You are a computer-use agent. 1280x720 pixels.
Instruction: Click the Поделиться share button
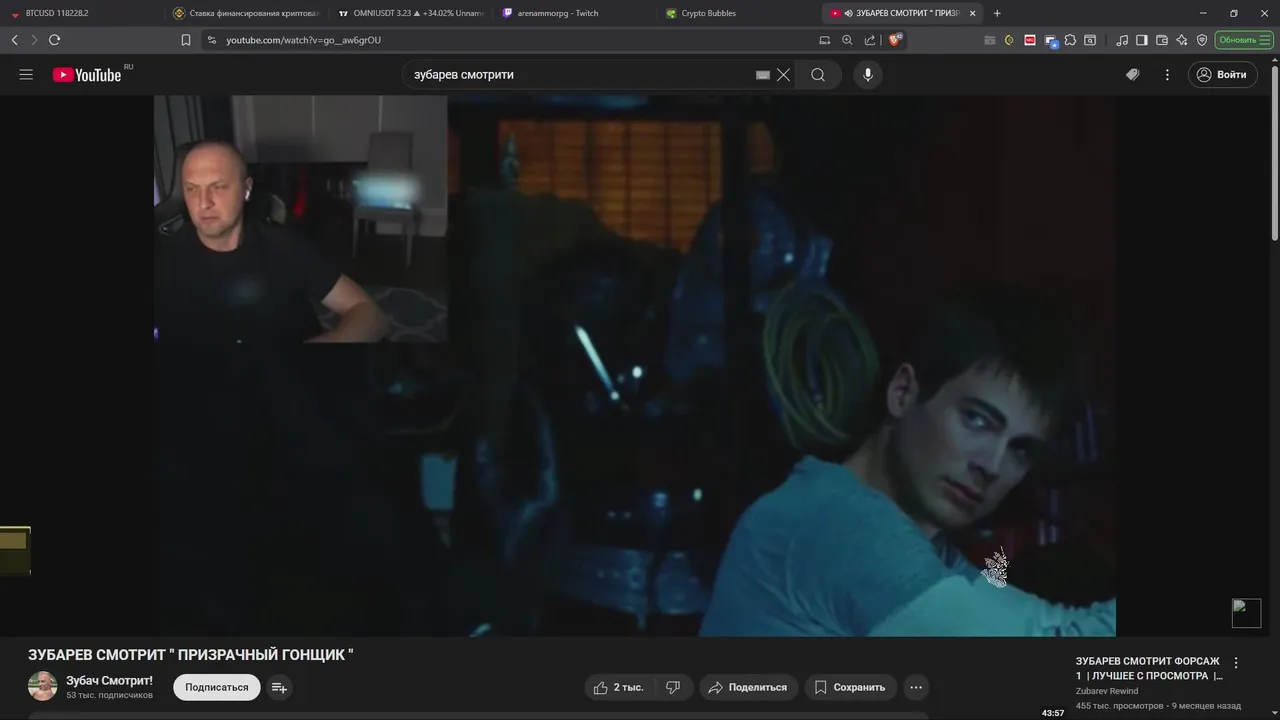749,687
